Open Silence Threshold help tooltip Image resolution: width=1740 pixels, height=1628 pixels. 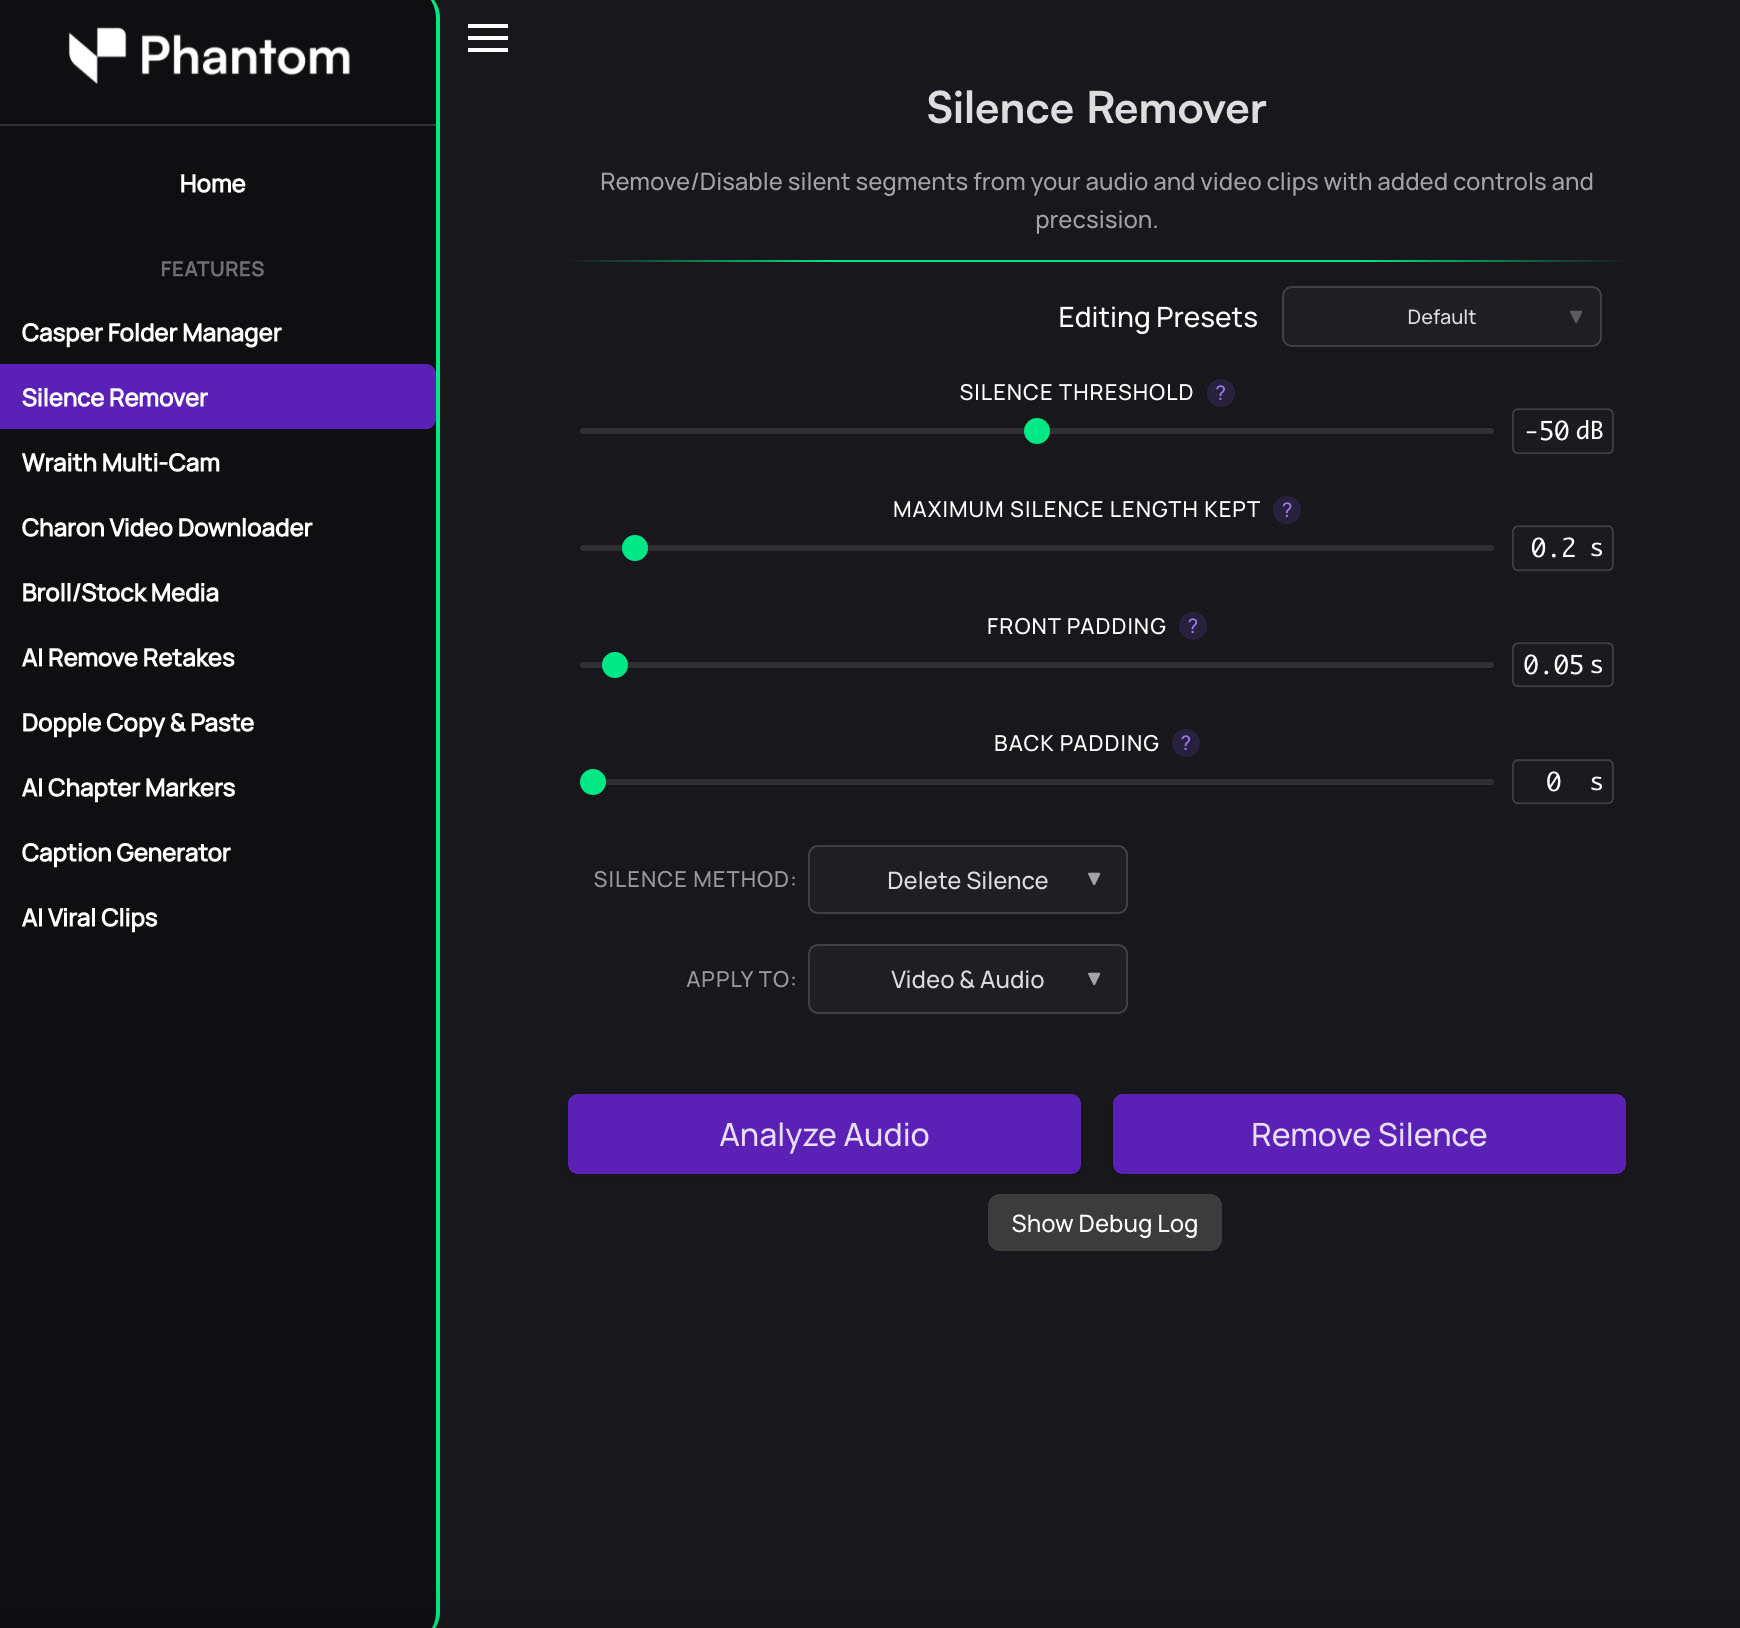[1220, 393]
